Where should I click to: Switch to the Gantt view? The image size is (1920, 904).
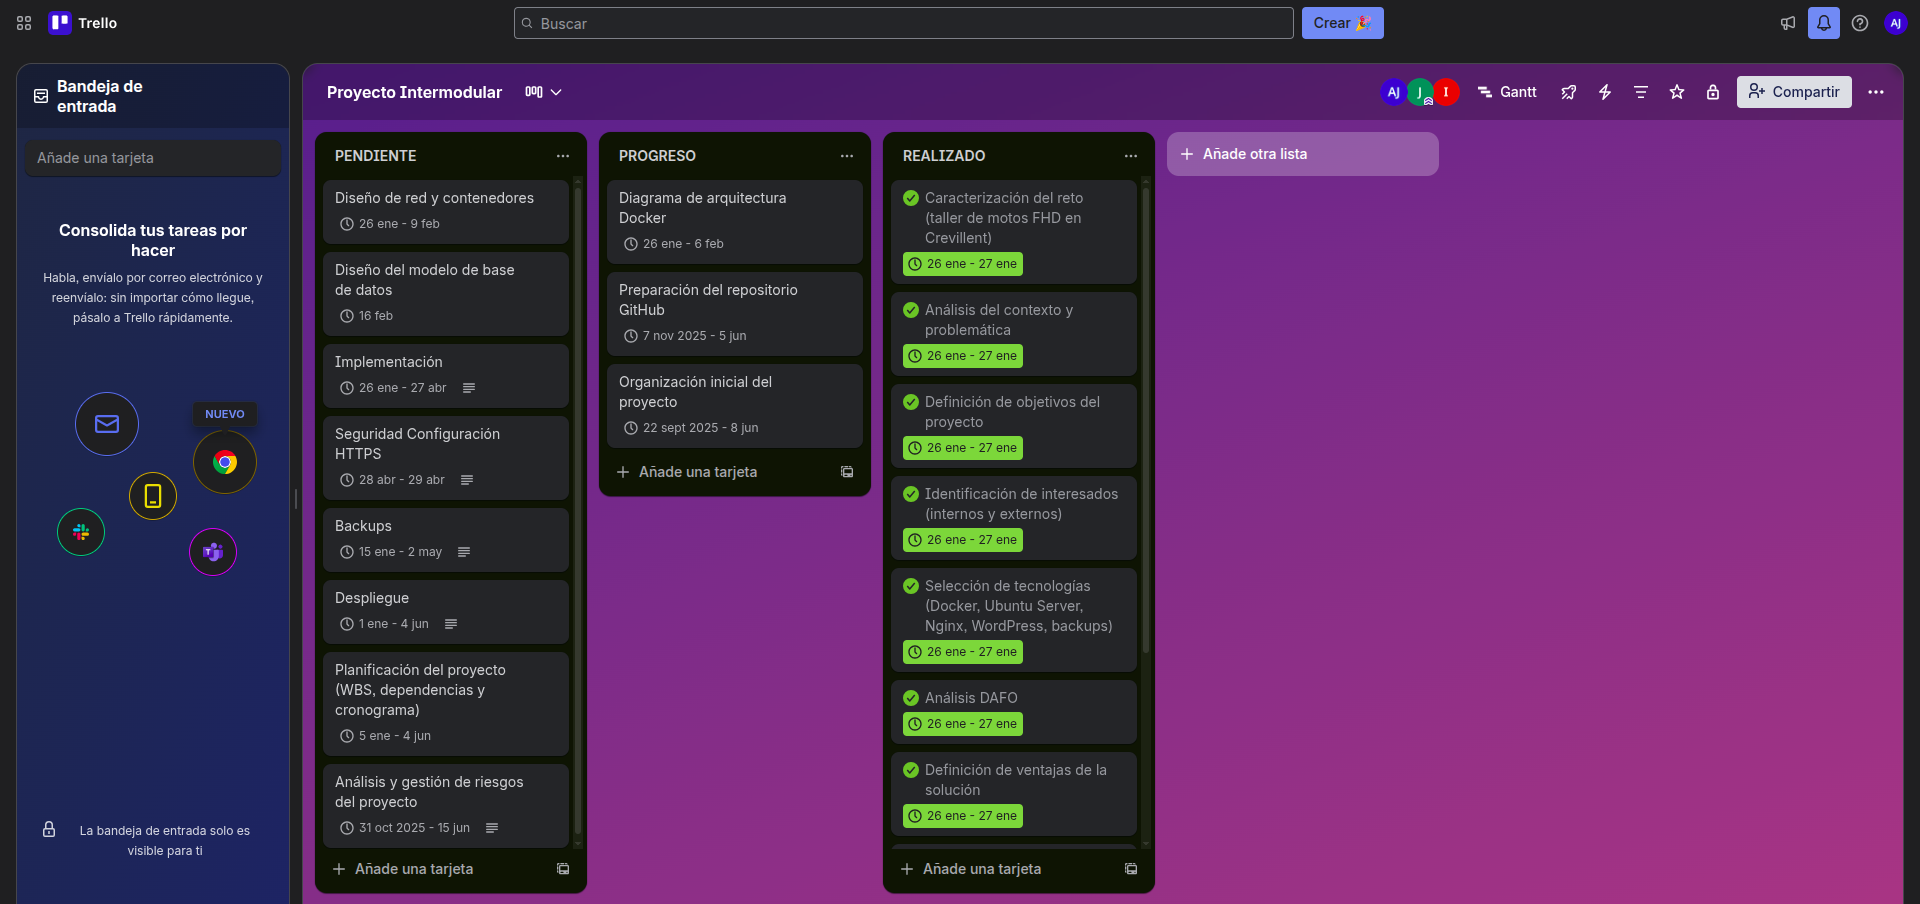(1507, 92)
